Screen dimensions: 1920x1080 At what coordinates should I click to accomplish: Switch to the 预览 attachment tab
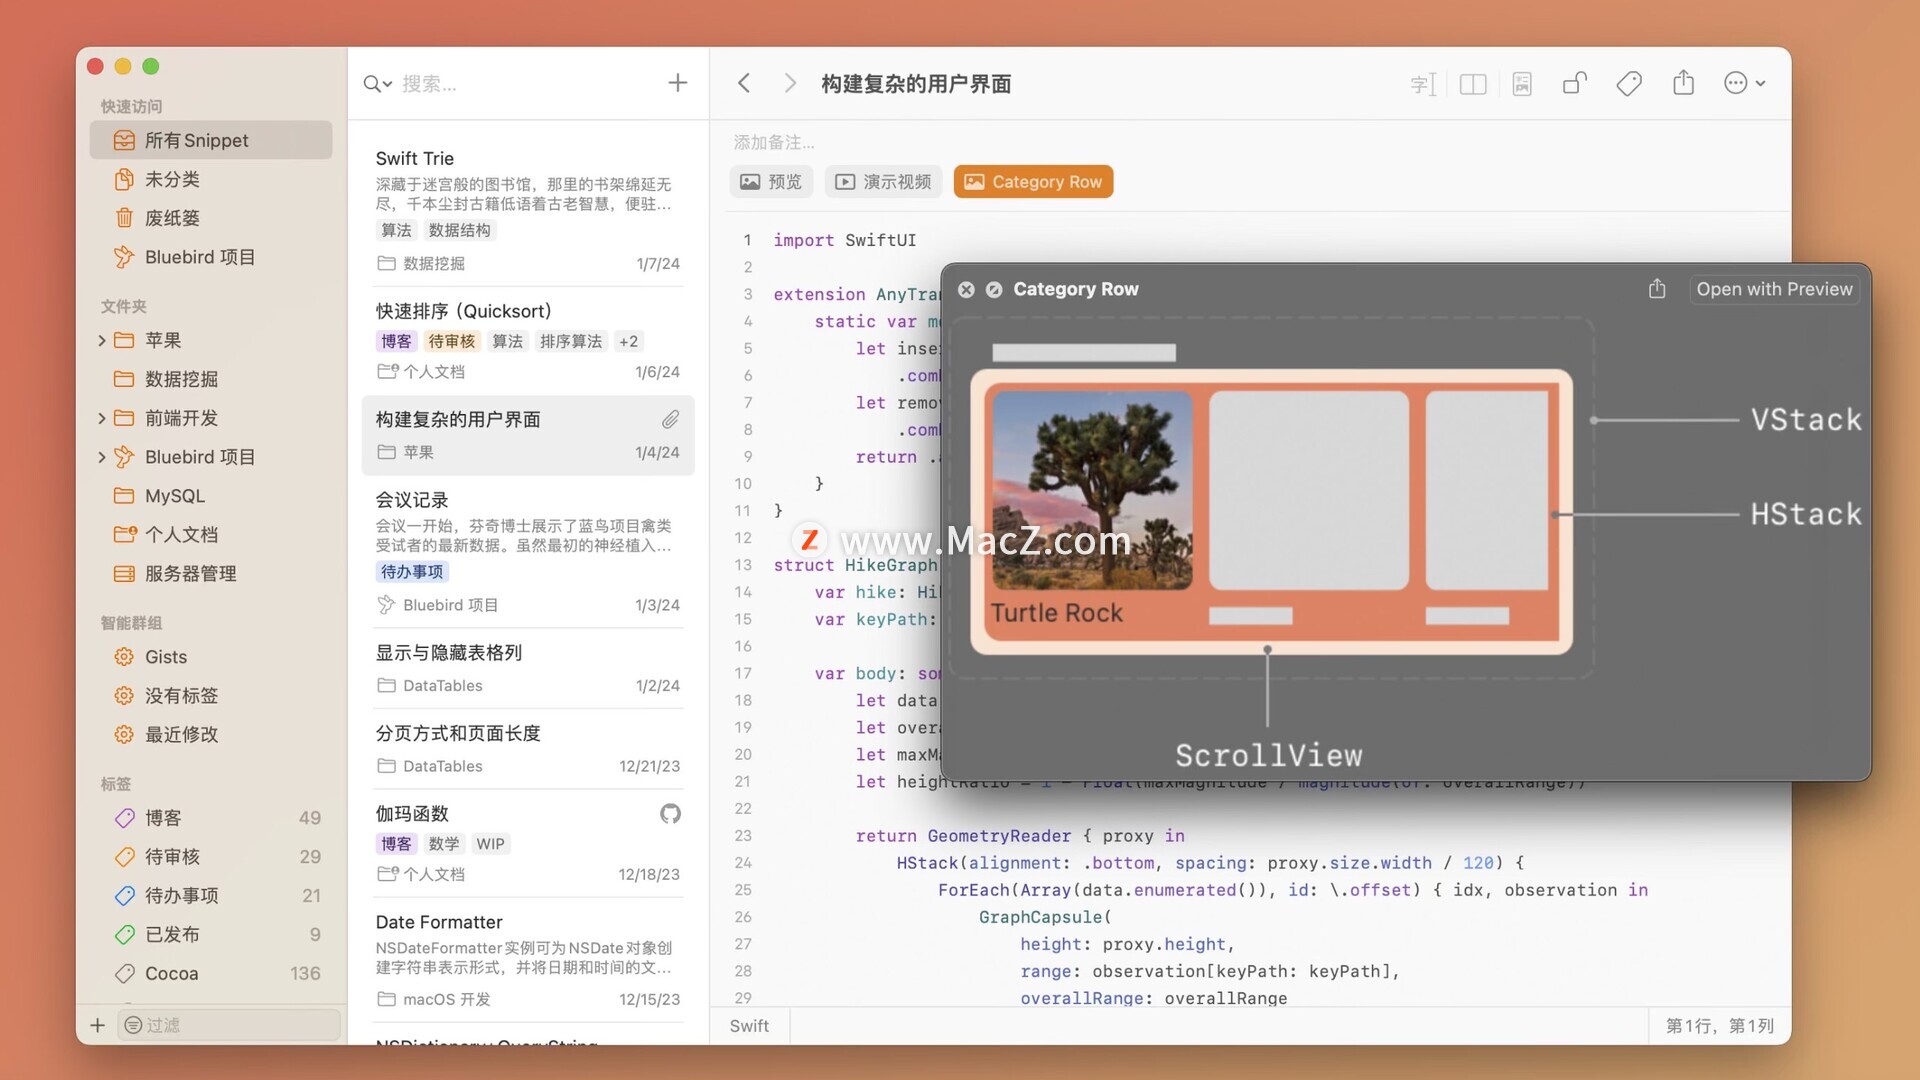771,182
